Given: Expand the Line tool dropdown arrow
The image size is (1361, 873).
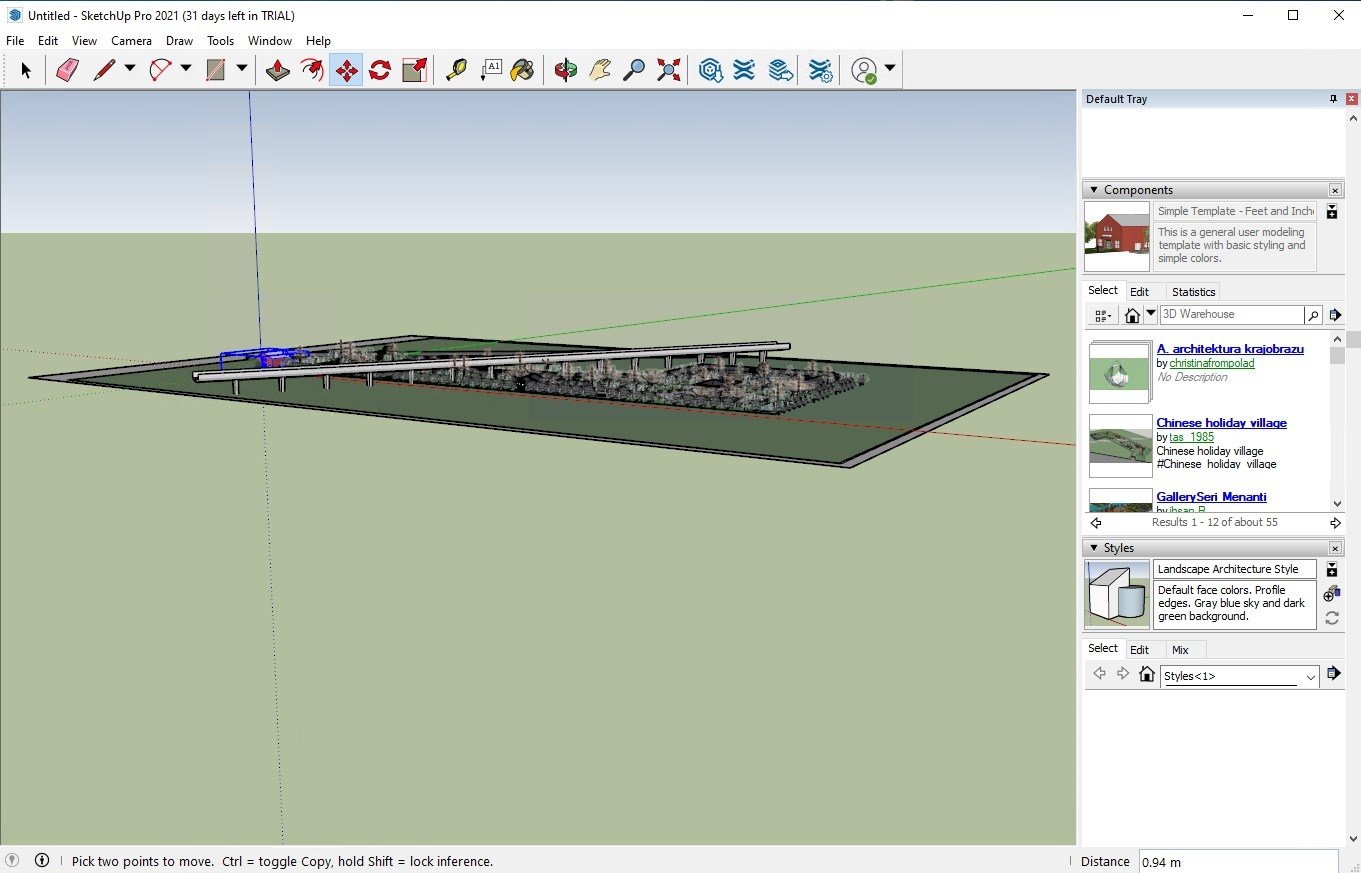Looking at the screenshot, I should click(x=130, y=69).
